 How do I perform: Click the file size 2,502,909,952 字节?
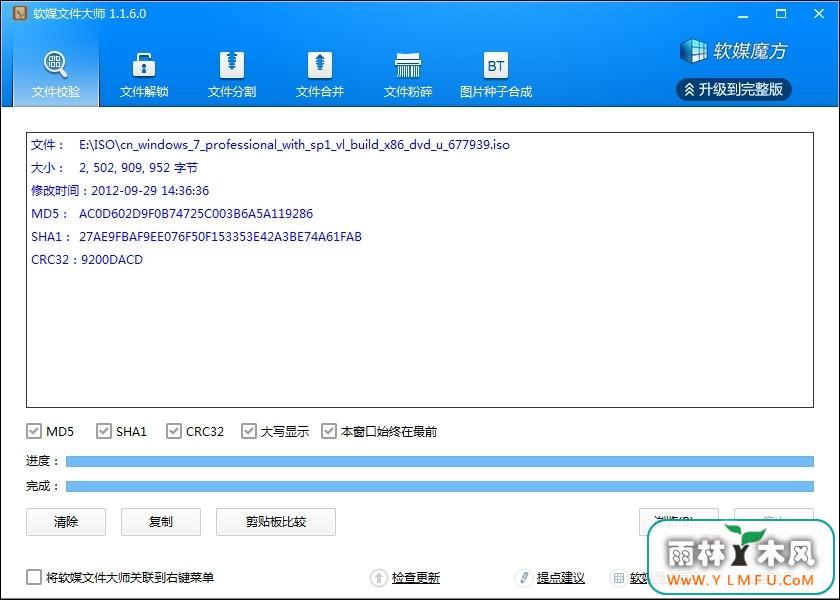pyautogui.click(x=138, y=168)
